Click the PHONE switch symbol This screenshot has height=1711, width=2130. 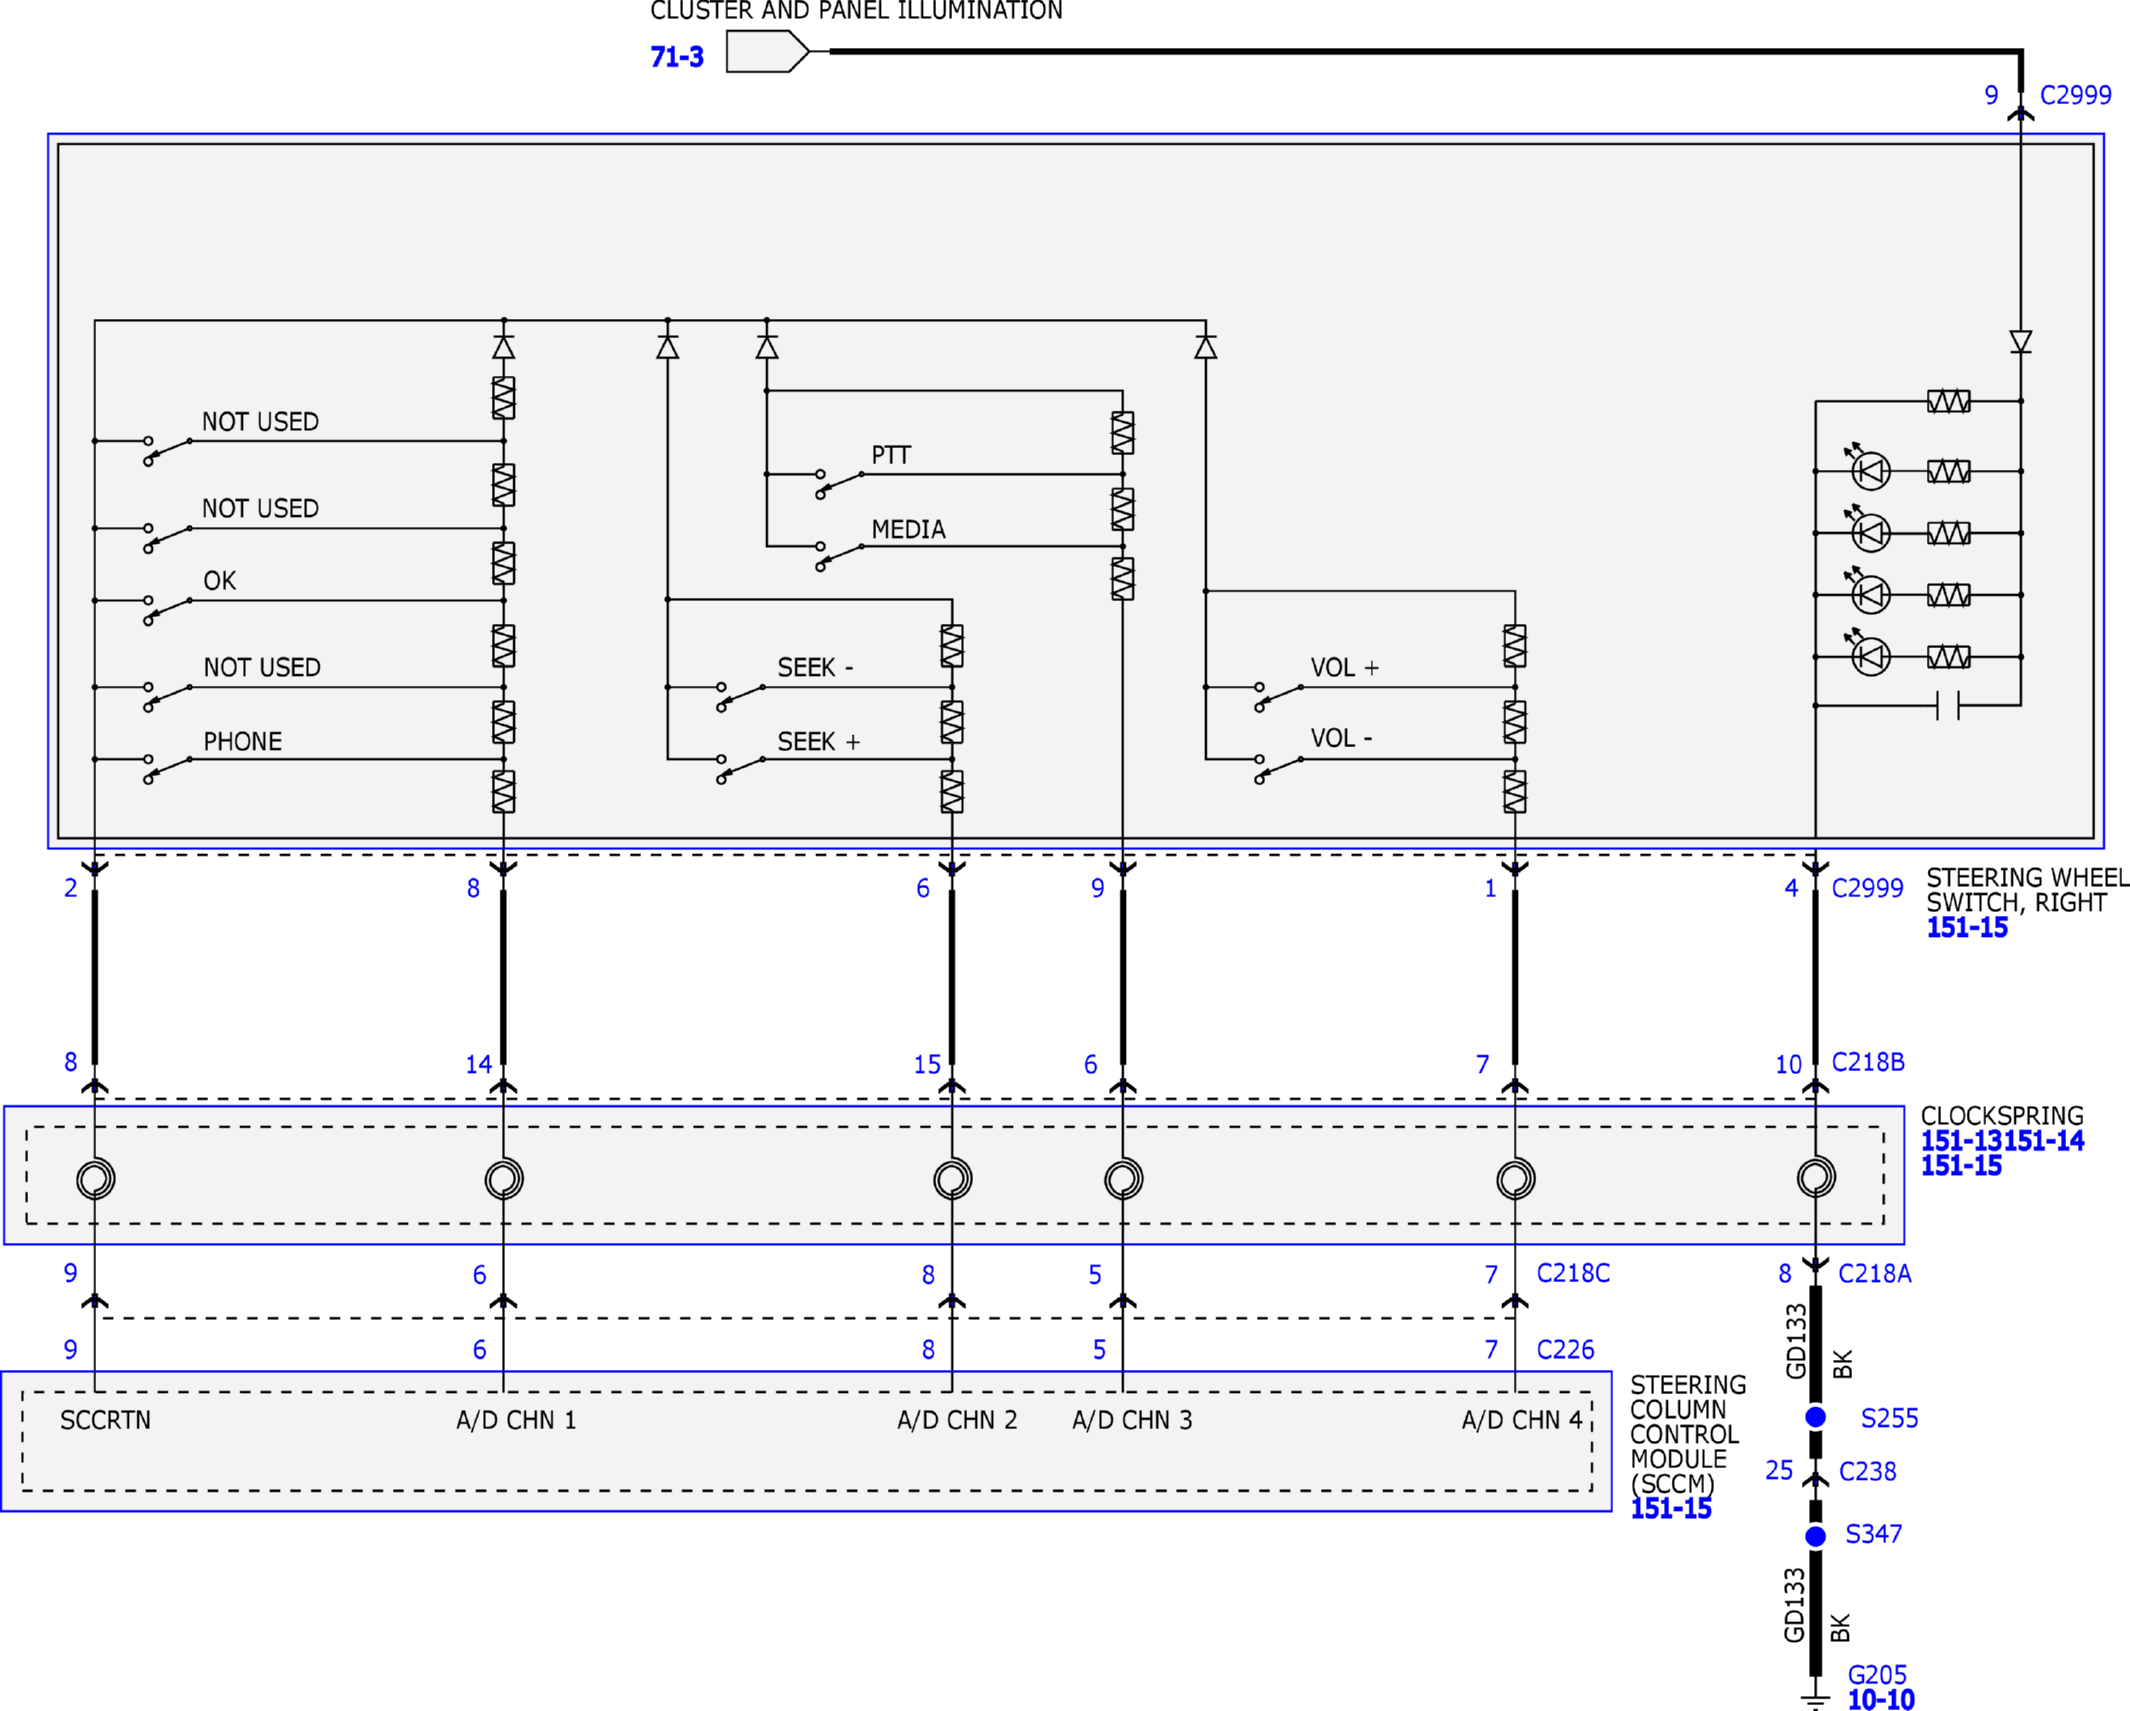tap(168, 768)
